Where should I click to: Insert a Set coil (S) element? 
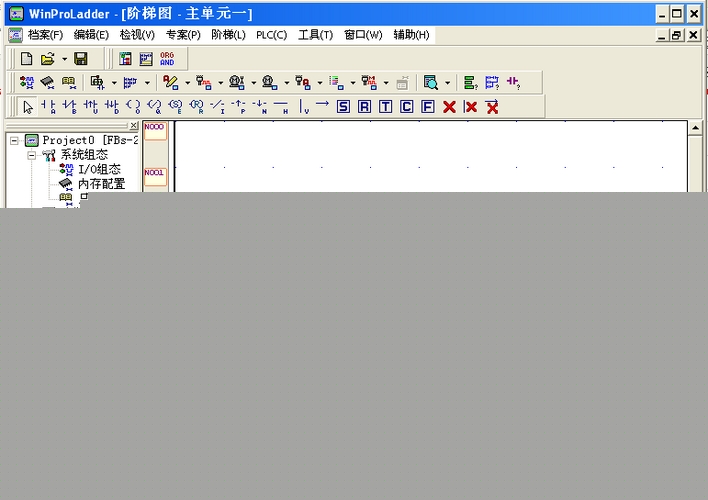344,107
